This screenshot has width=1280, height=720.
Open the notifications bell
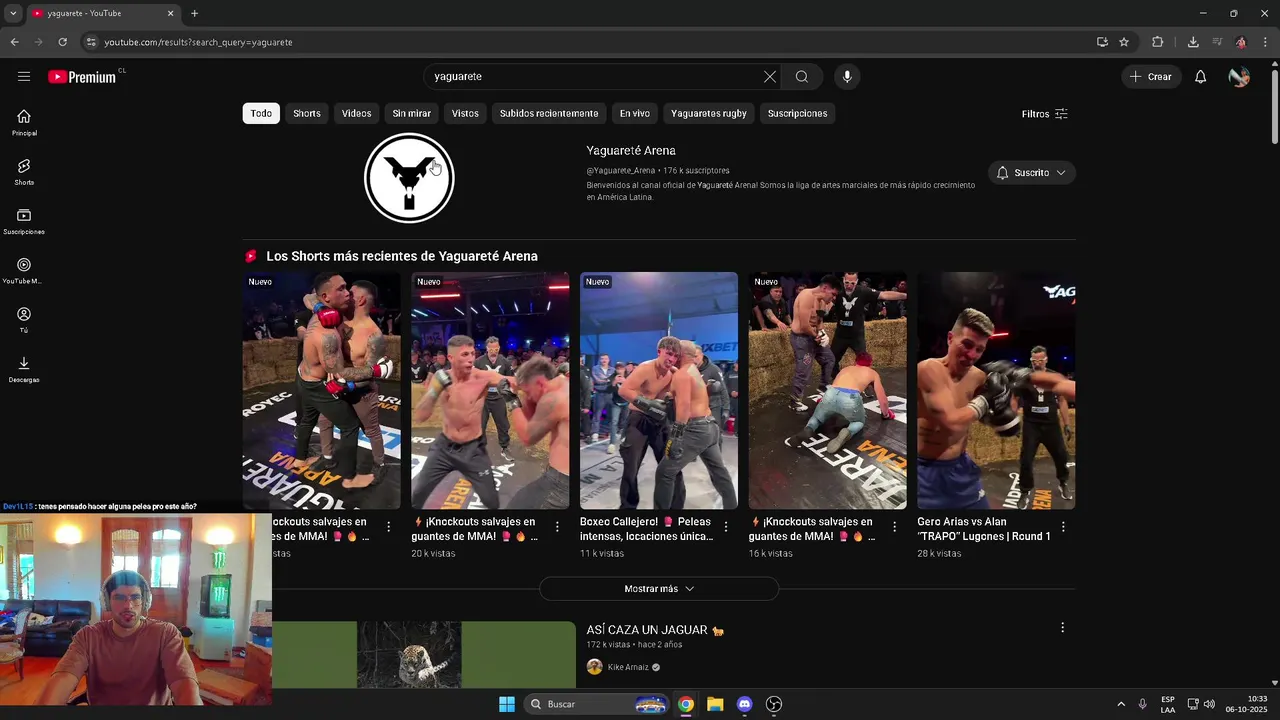(1200, 76)
